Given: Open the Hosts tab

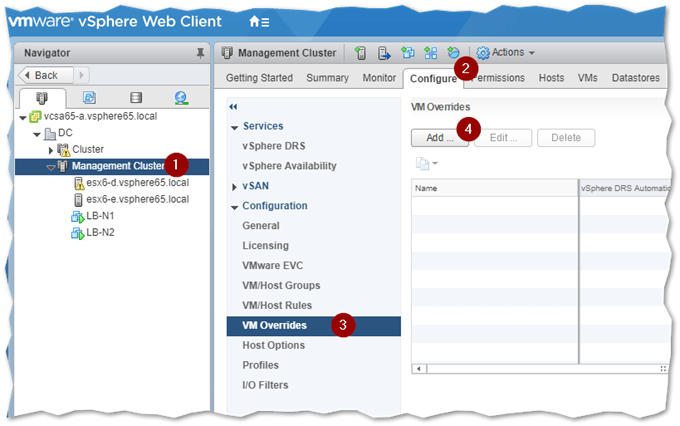Looking at the screenshot, I should click(x=551, y=78).
